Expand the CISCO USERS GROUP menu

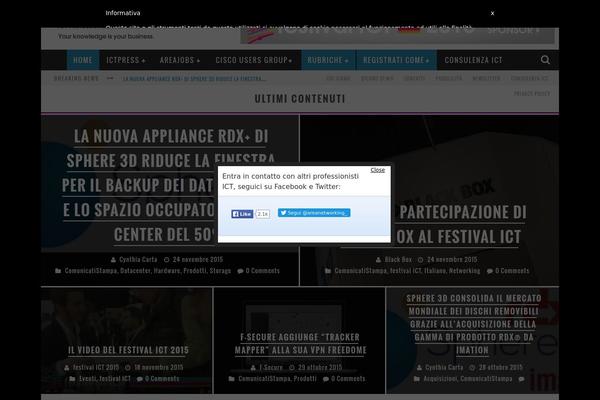(x=254, y=60)
